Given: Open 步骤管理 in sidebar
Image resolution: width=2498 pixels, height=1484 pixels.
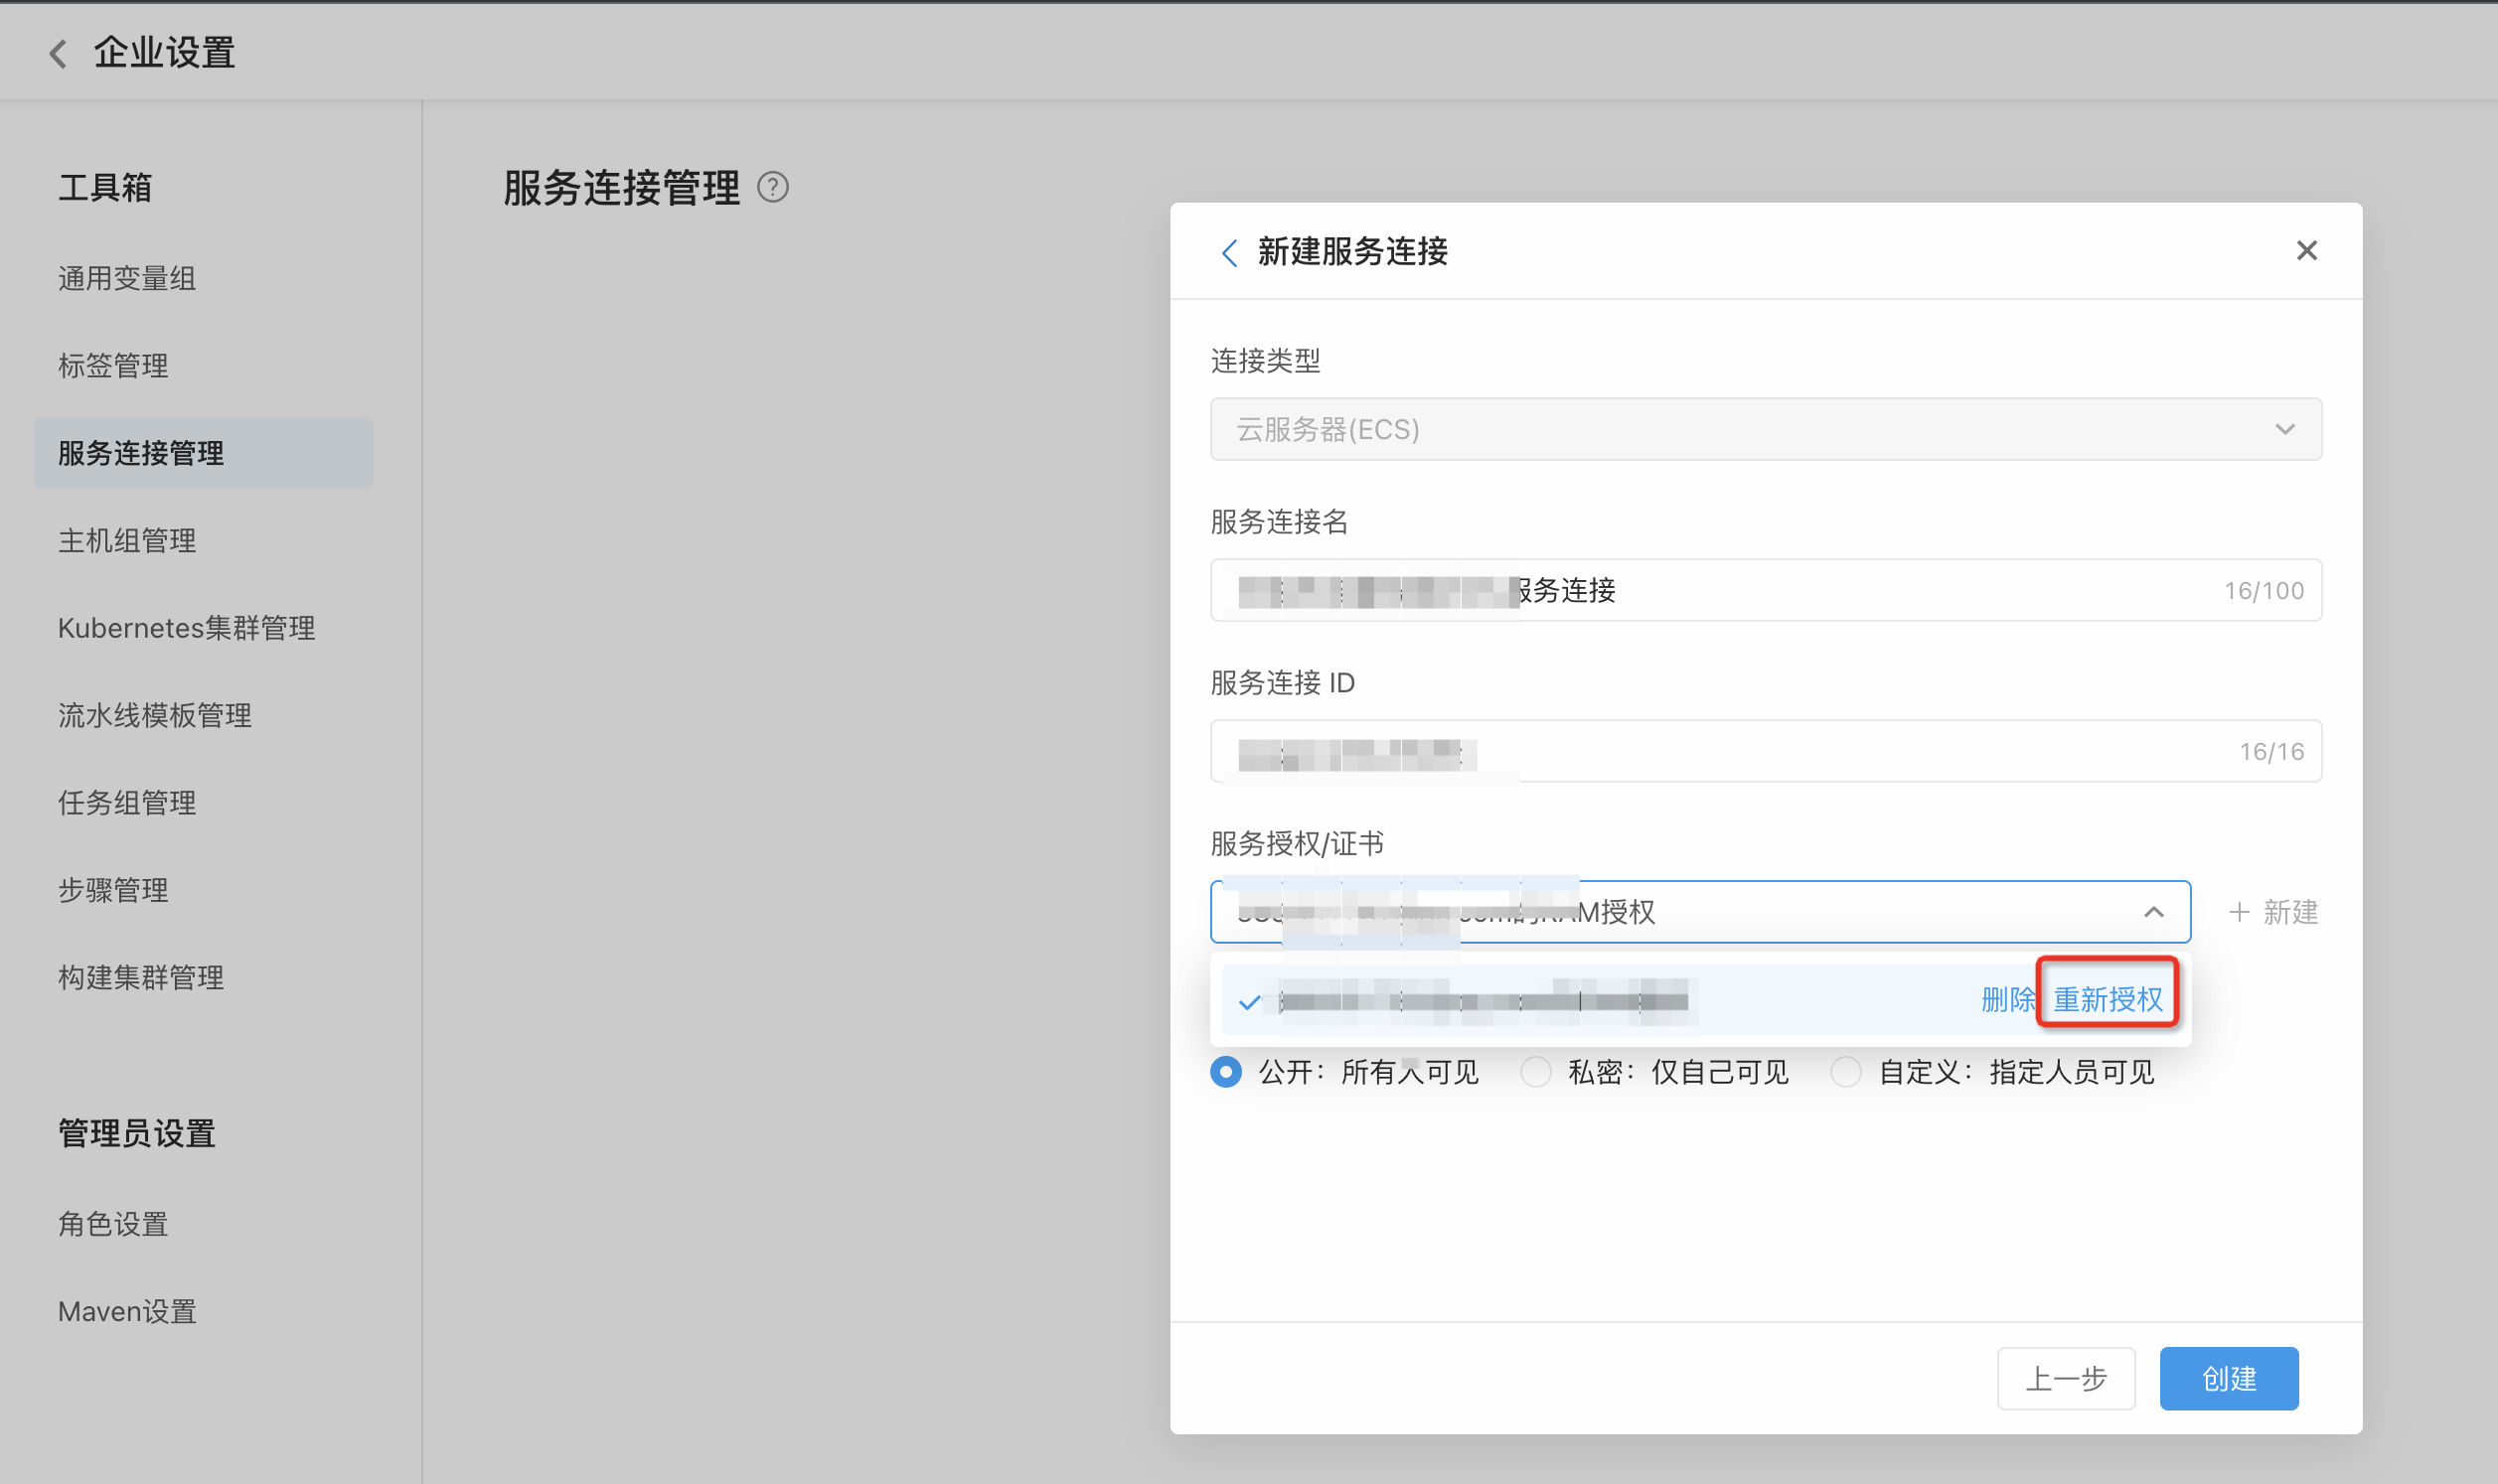Looking at the screenshot, I should [113, 890].
